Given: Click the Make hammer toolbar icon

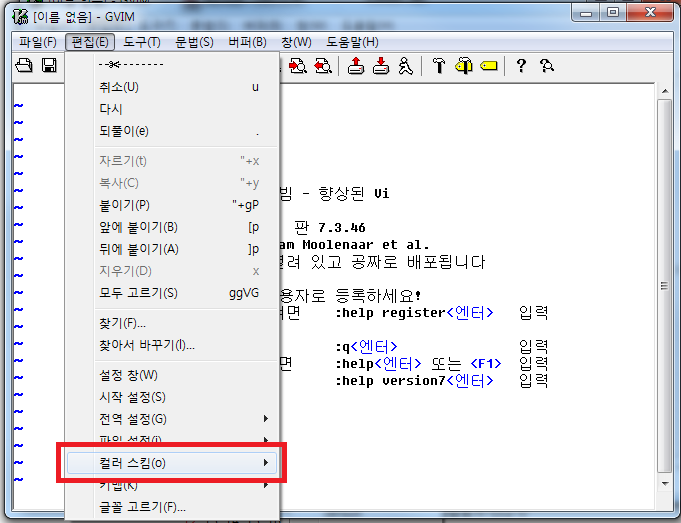Looking at the screenshot, I should (439, 66).
